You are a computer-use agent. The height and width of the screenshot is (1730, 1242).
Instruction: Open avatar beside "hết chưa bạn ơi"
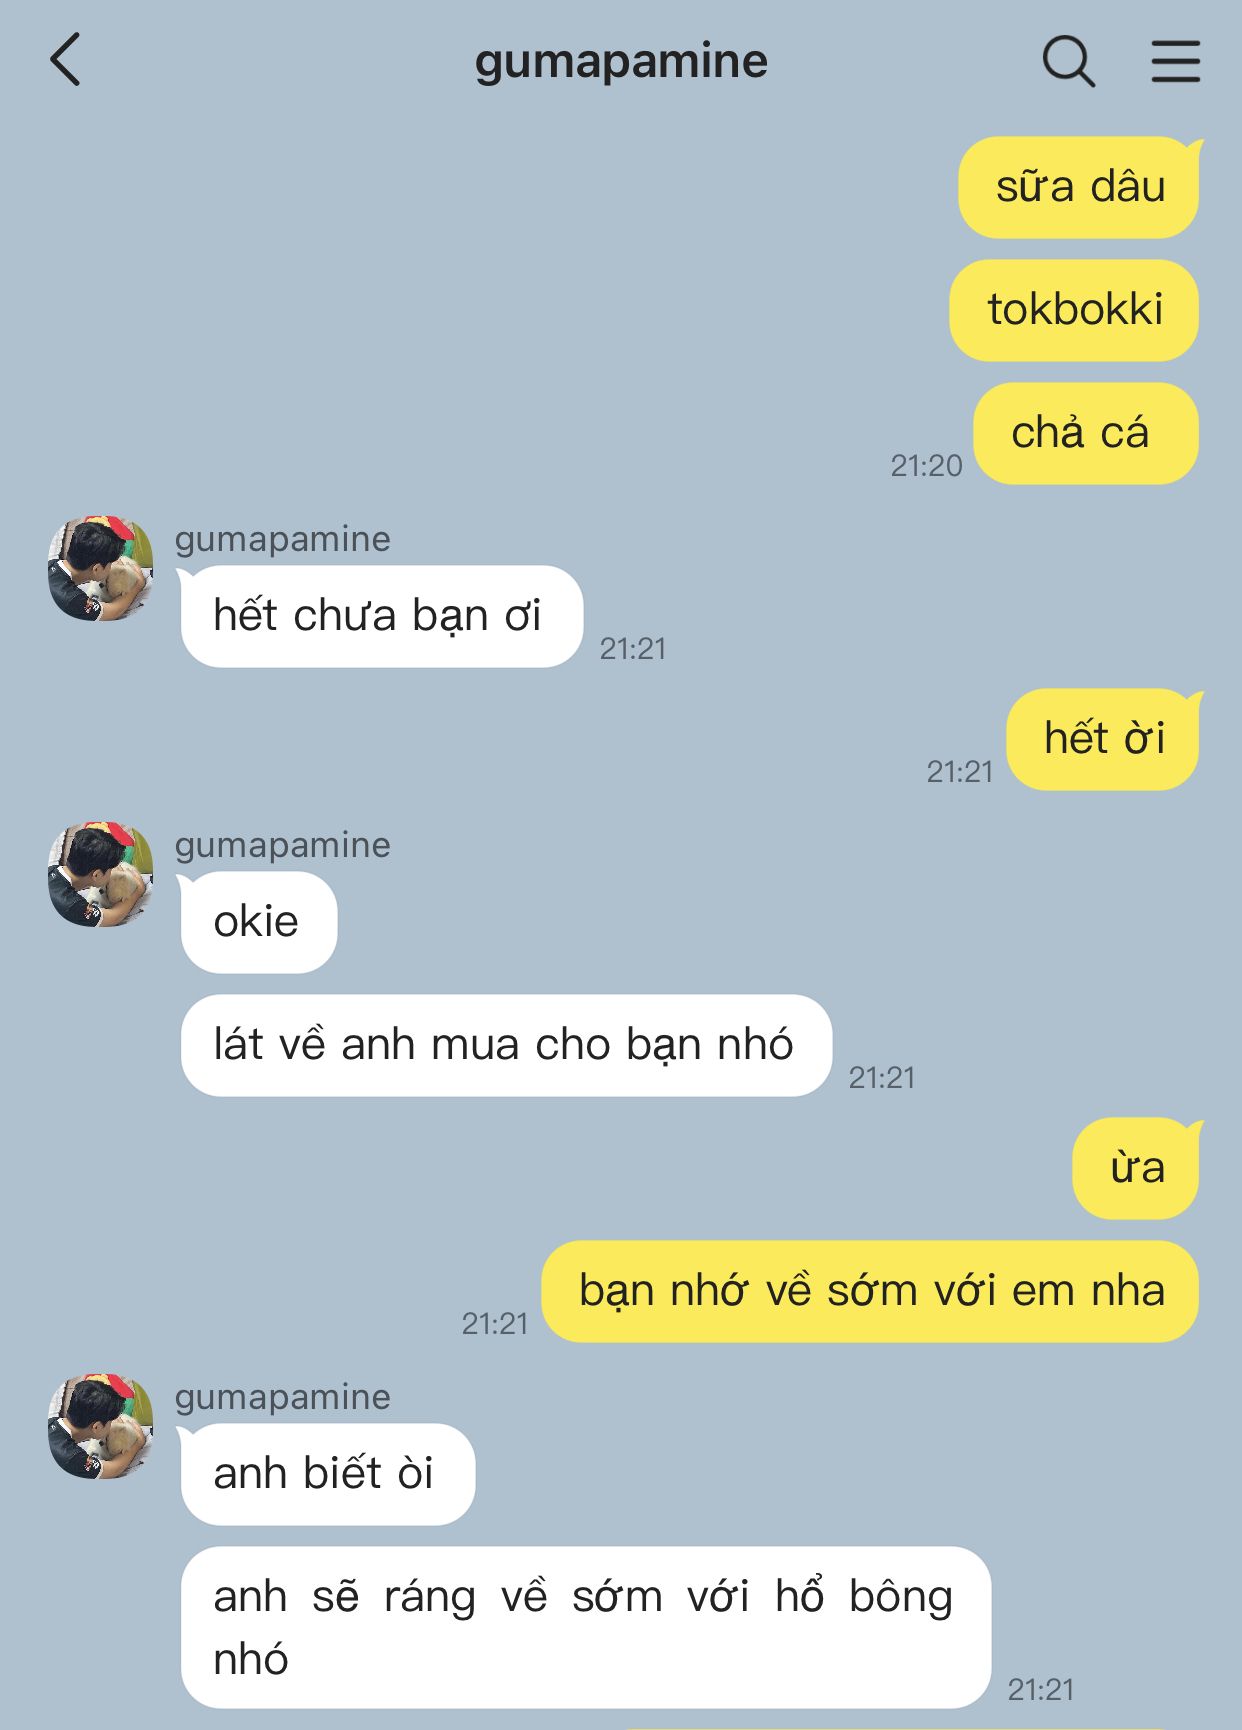pyautogui.click(x=101, y=568)
